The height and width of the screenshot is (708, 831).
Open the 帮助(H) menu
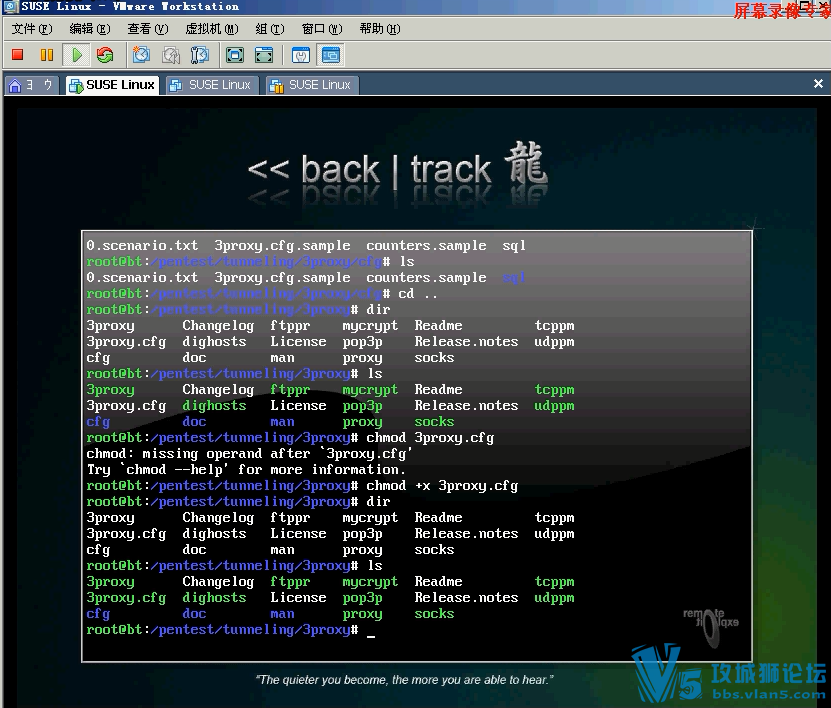[x=379, y=29]
